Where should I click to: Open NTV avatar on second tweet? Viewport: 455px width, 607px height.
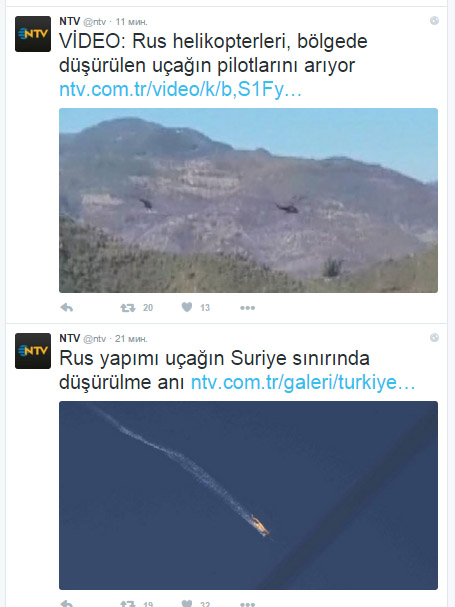(33, 351)
